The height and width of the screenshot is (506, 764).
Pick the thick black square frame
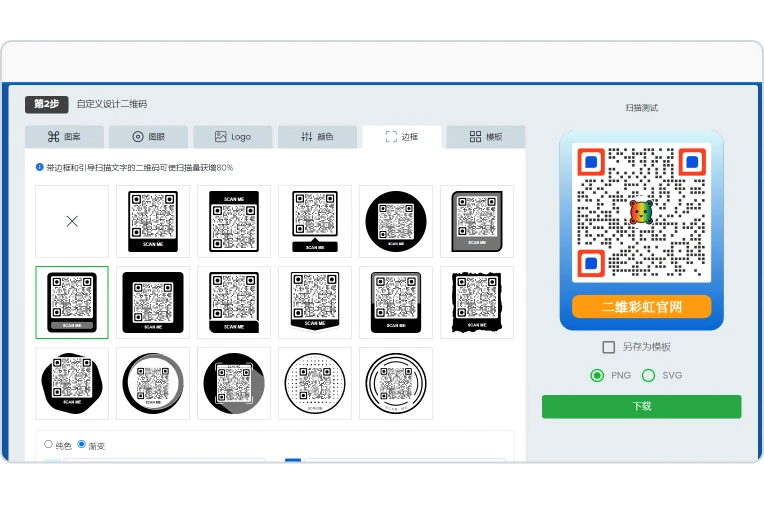(153, 302)
